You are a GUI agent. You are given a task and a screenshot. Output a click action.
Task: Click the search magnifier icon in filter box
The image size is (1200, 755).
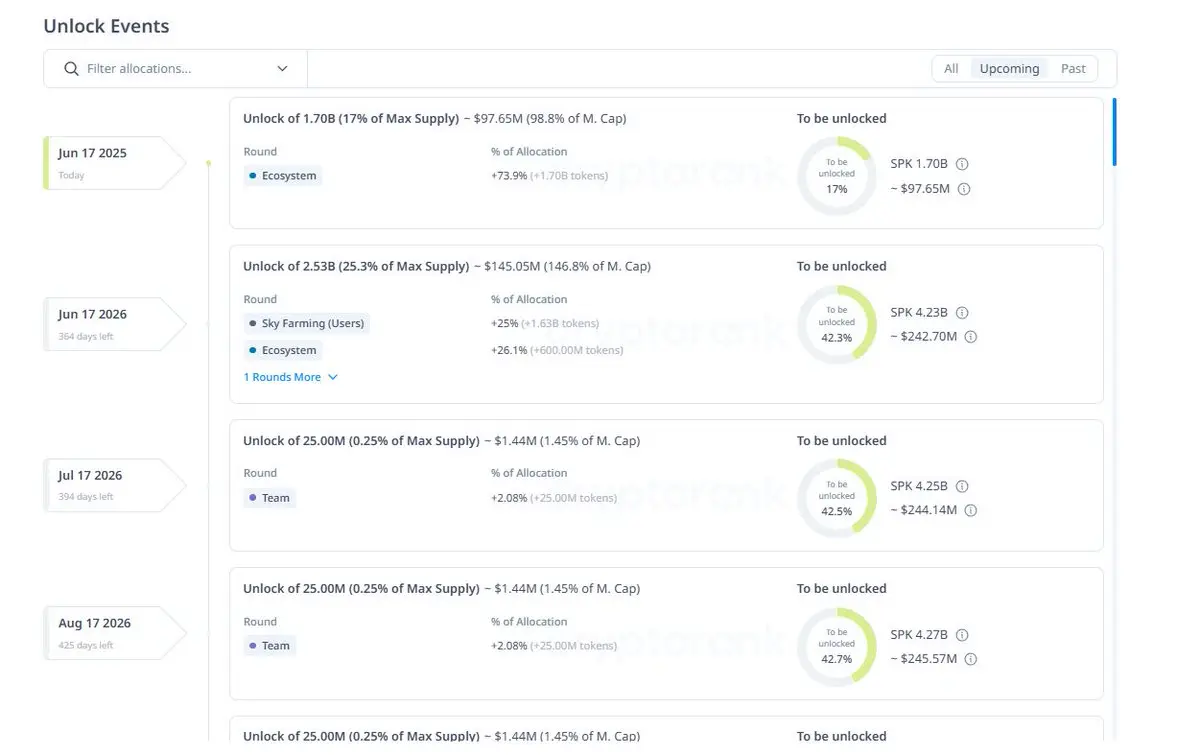pyautogui.click(x=71, y=69)
